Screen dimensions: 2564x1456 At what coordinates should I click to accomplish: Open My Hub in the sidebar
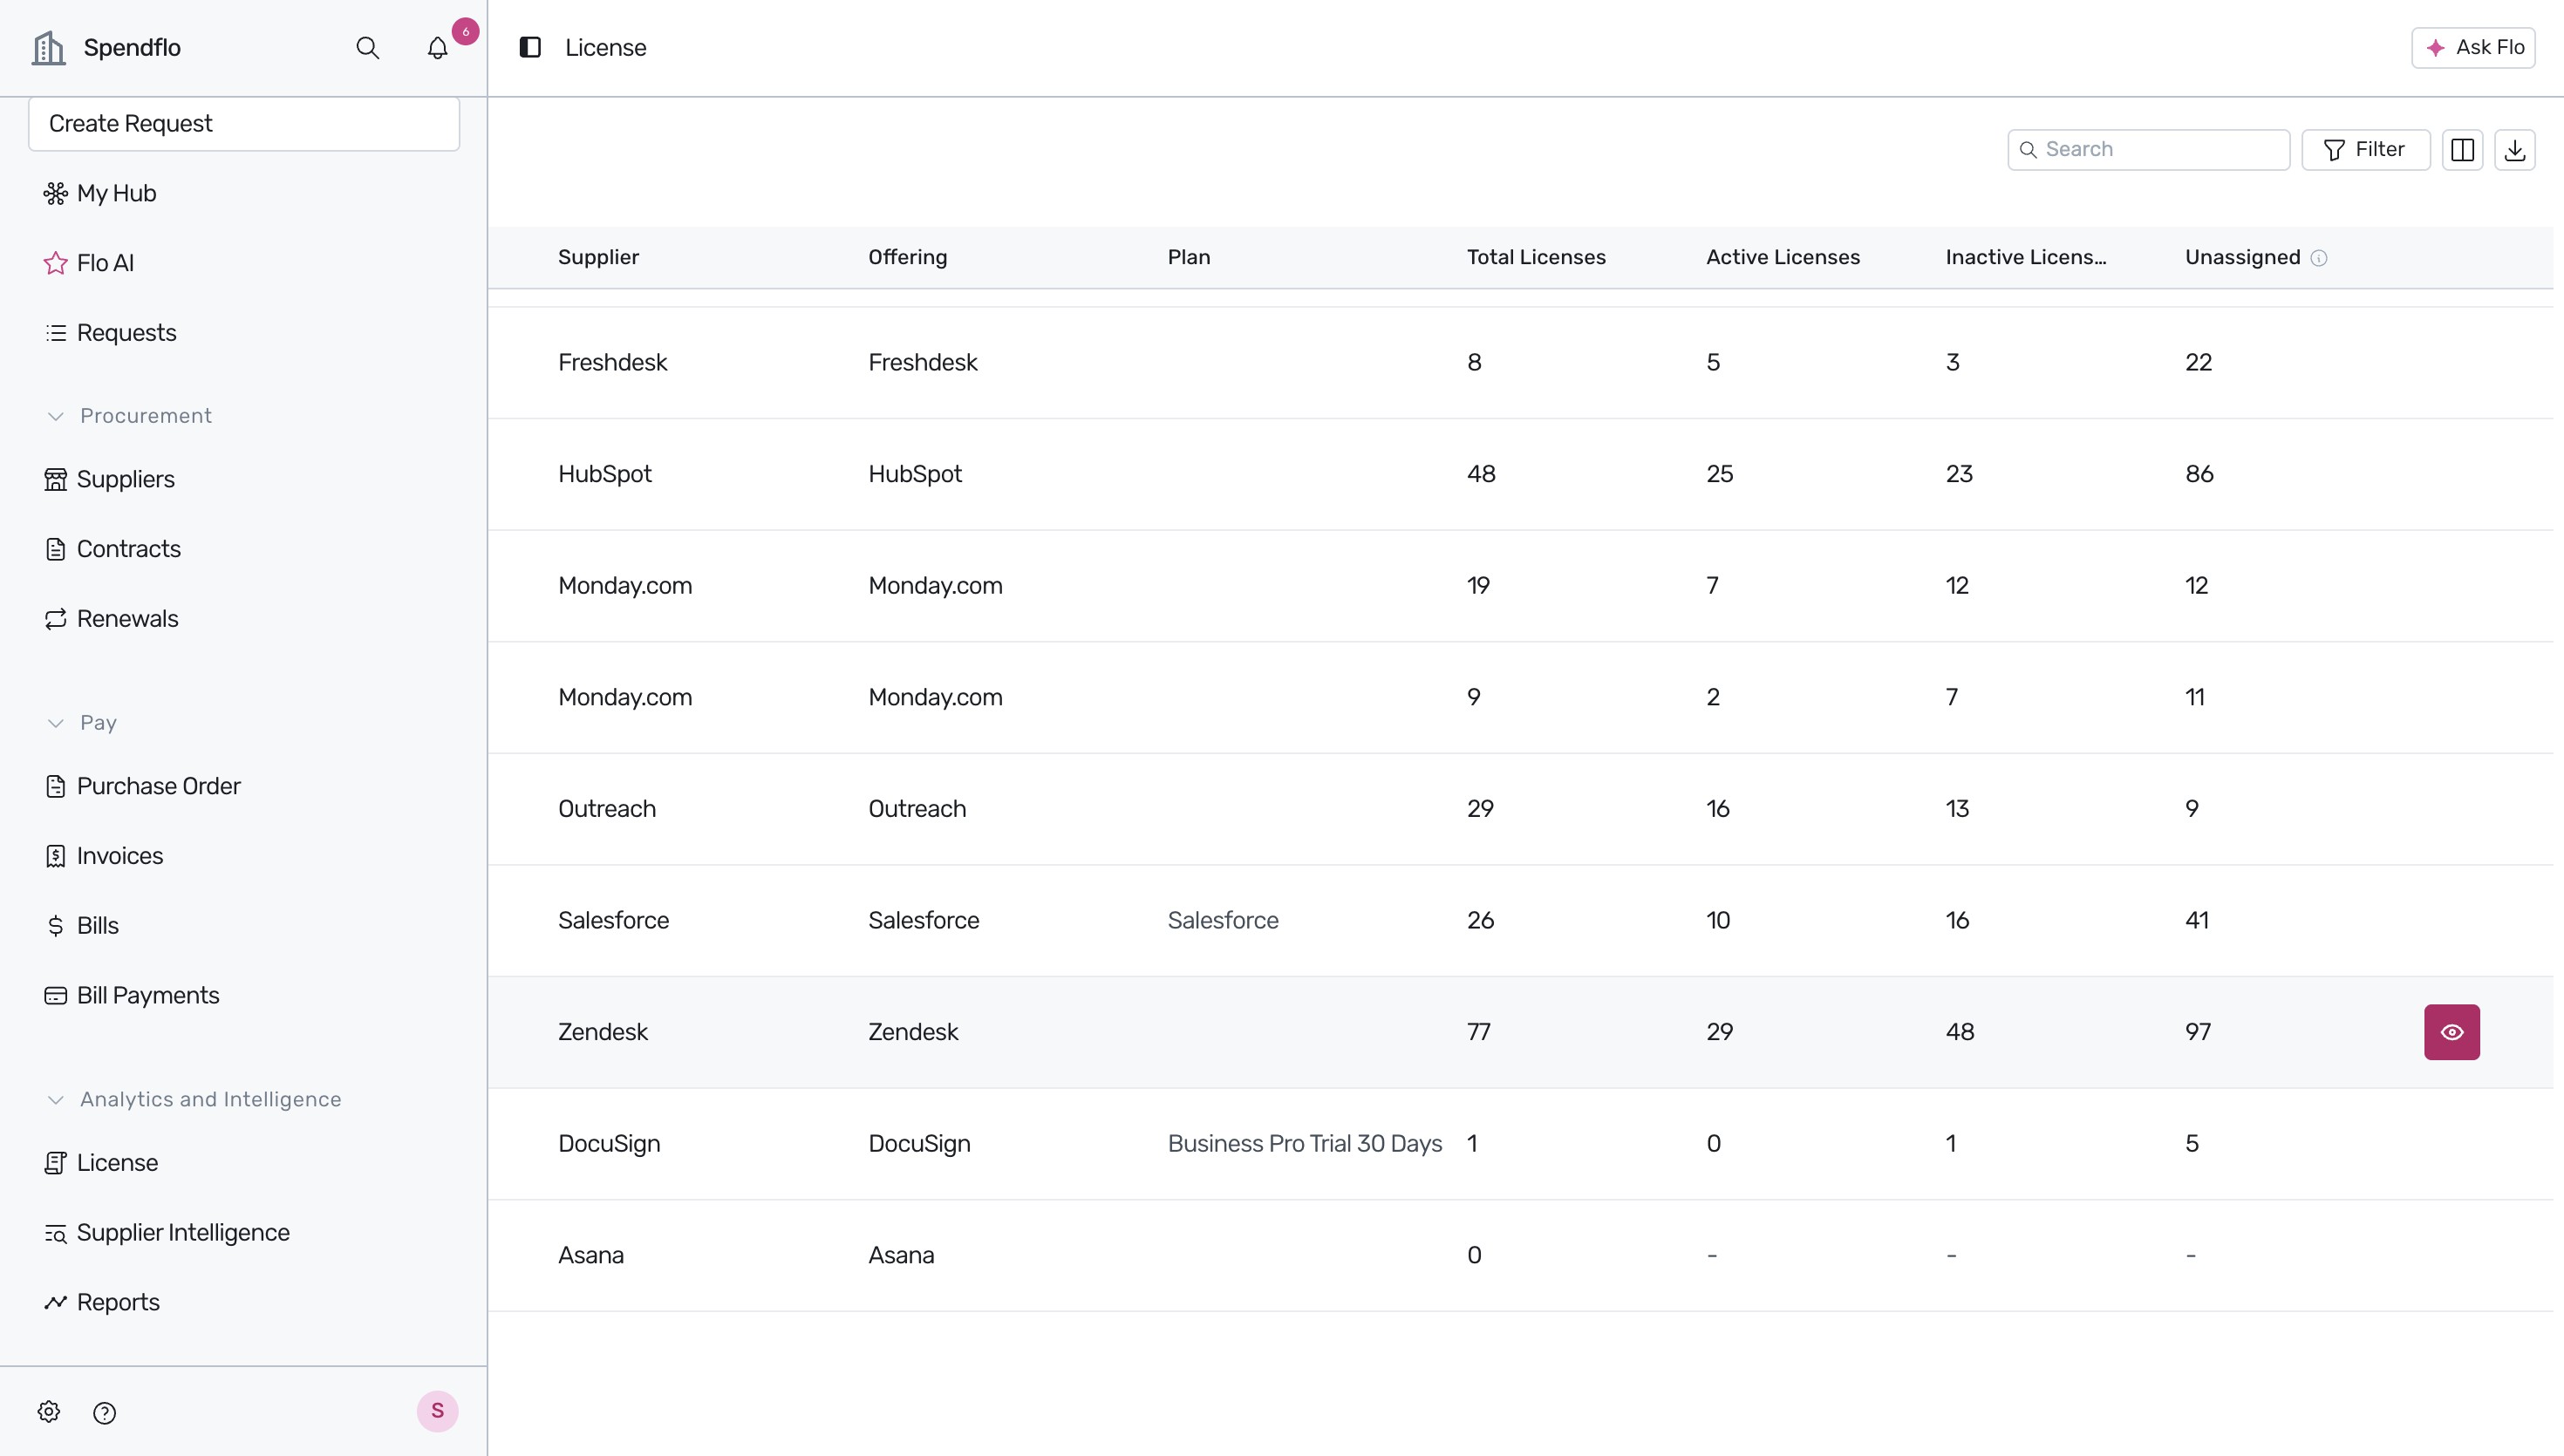(x=116, y=193)
